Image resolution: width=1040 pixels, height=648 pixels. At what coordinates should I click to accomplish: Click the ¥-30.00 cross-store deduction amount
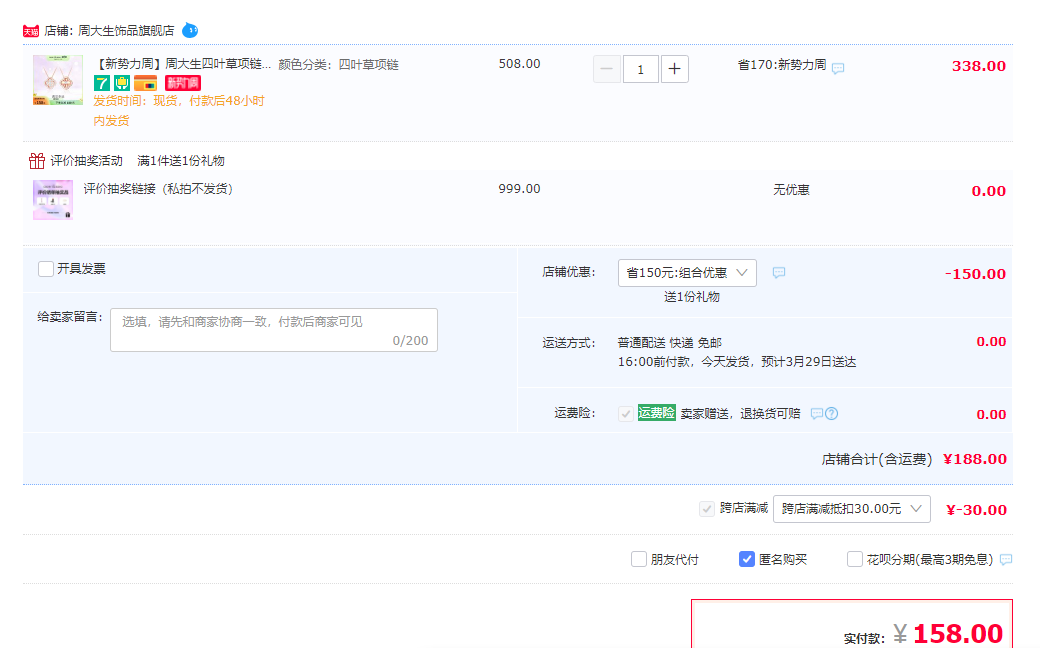(x=976, y=510)
